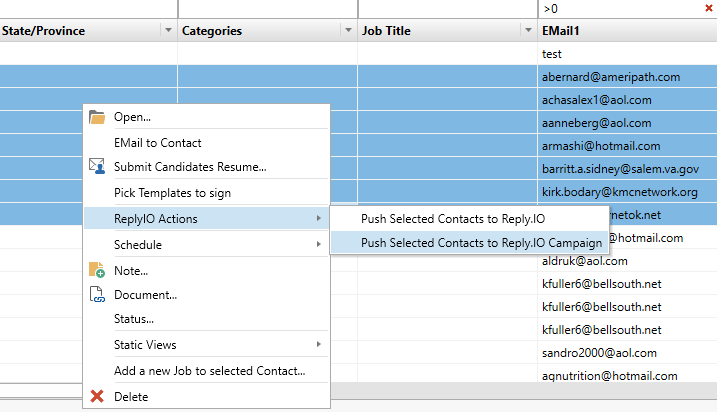Select EMail to Contact menu entry
The height and width of the screenshot is (412, 717).
click(x=207, y=143)
